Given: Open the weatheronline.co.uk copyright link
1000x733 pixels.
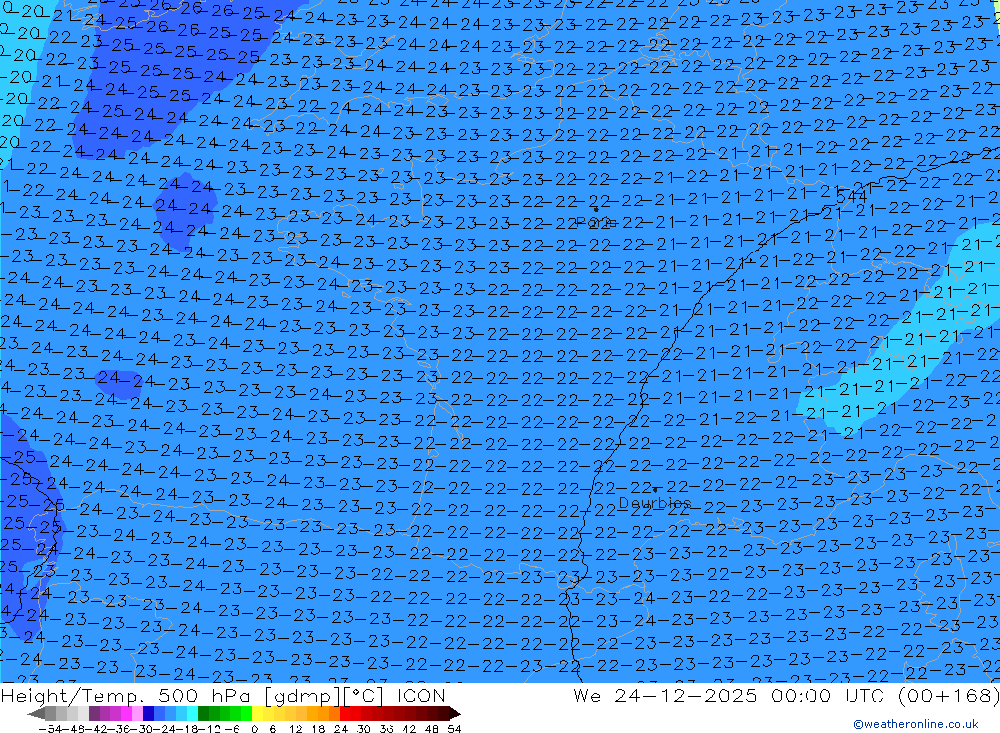Looking at the screenshot, I should 916,723.
